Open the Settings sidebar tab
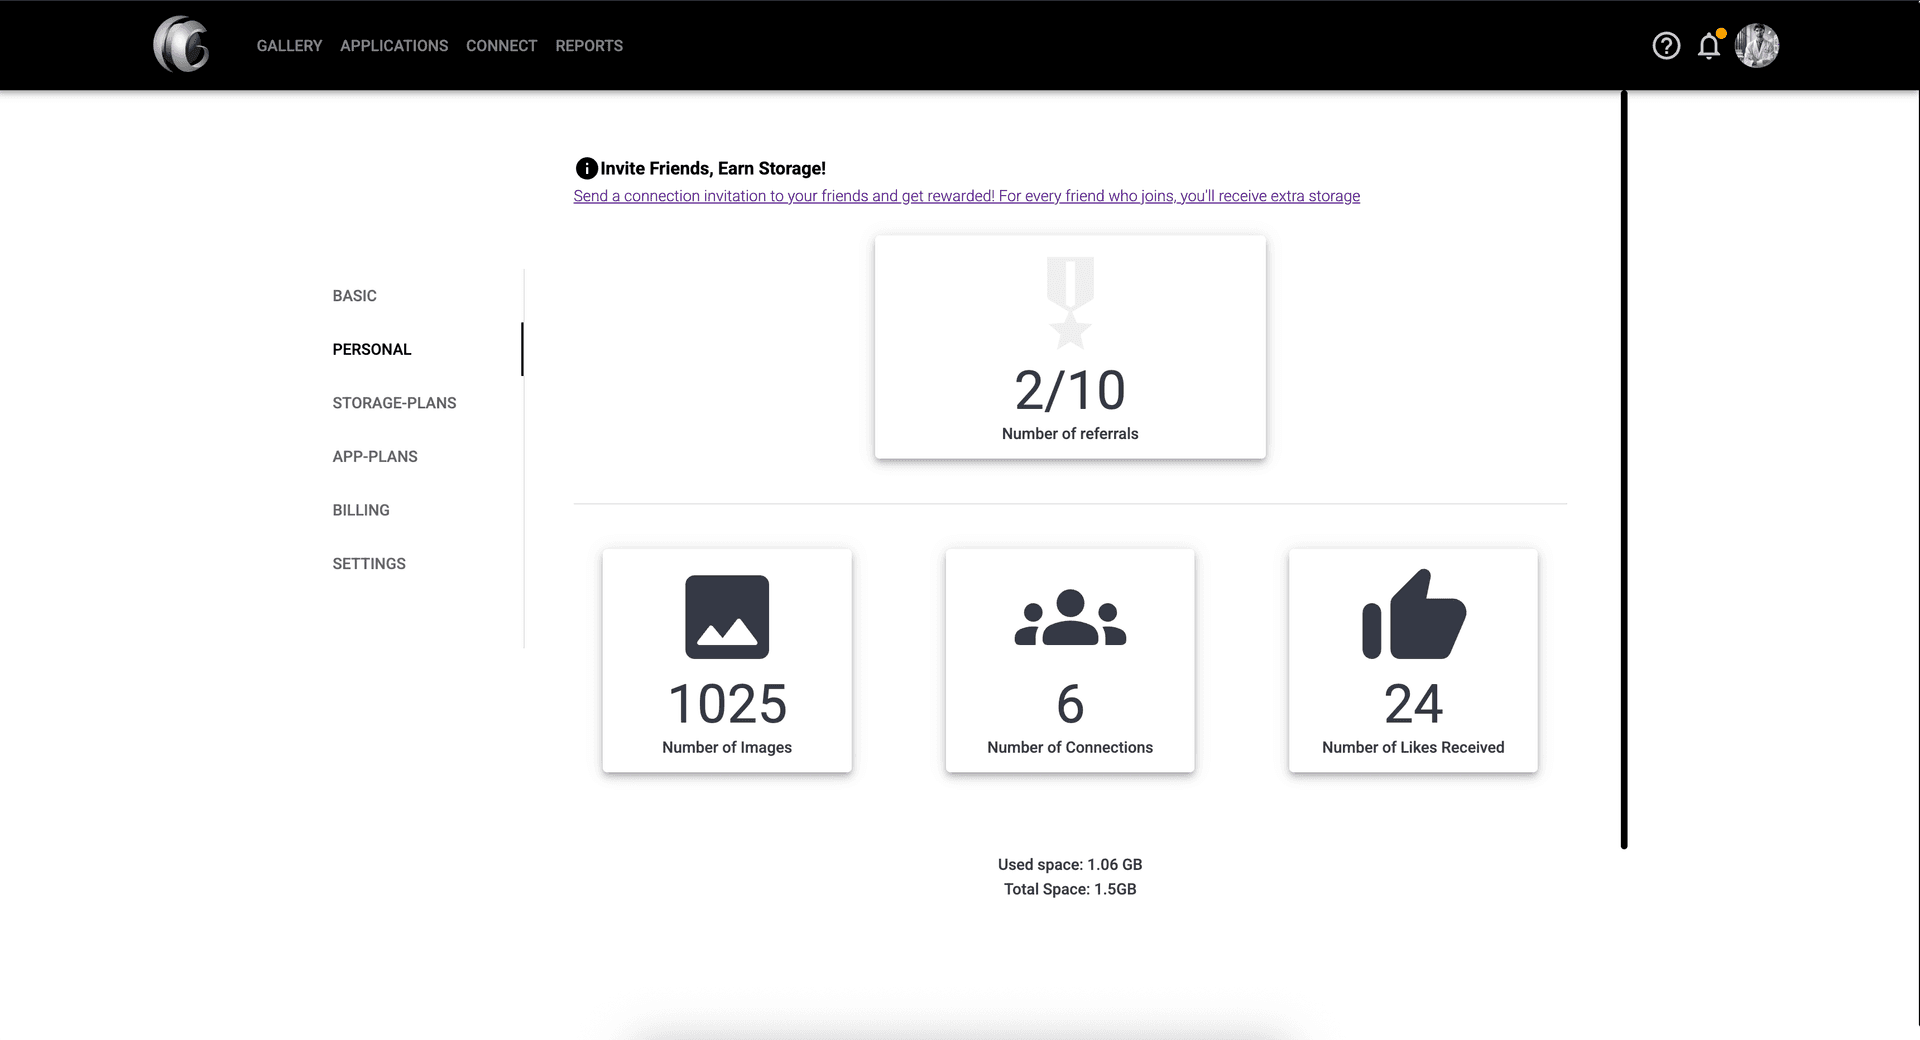This screenshot has height=1040, width=1920. (x=369, y=564)
